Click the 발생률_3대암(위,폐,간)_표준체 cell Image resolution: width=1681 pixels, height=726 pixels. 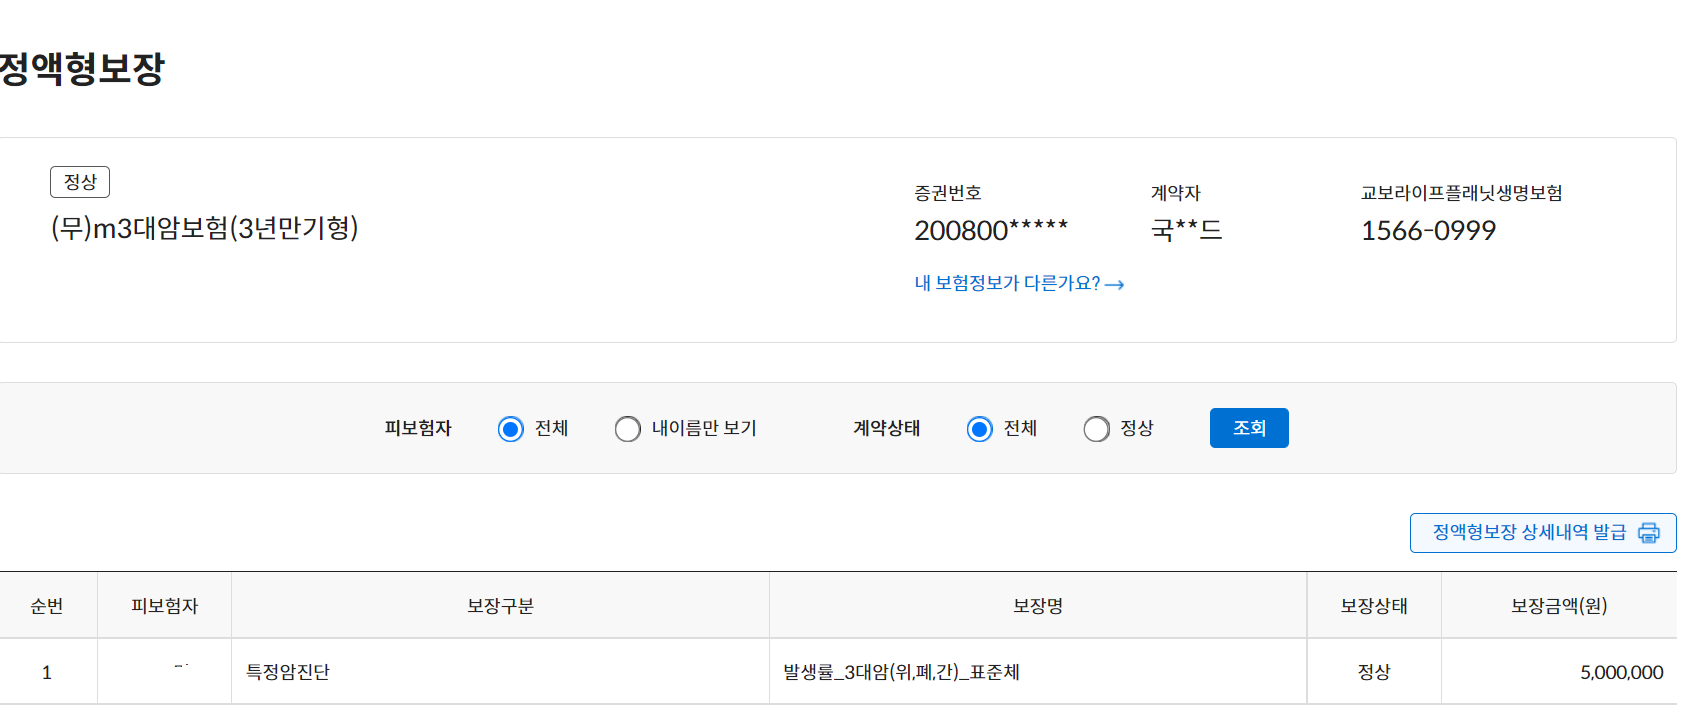point(901,672)
